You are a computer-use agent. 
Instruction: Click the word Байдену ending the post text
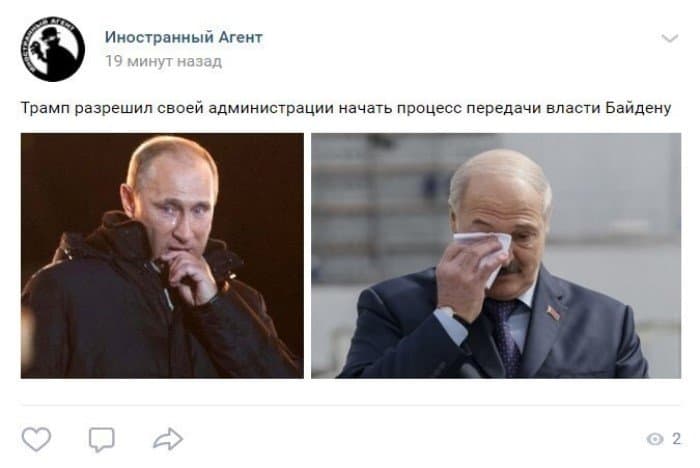(638, 108)
